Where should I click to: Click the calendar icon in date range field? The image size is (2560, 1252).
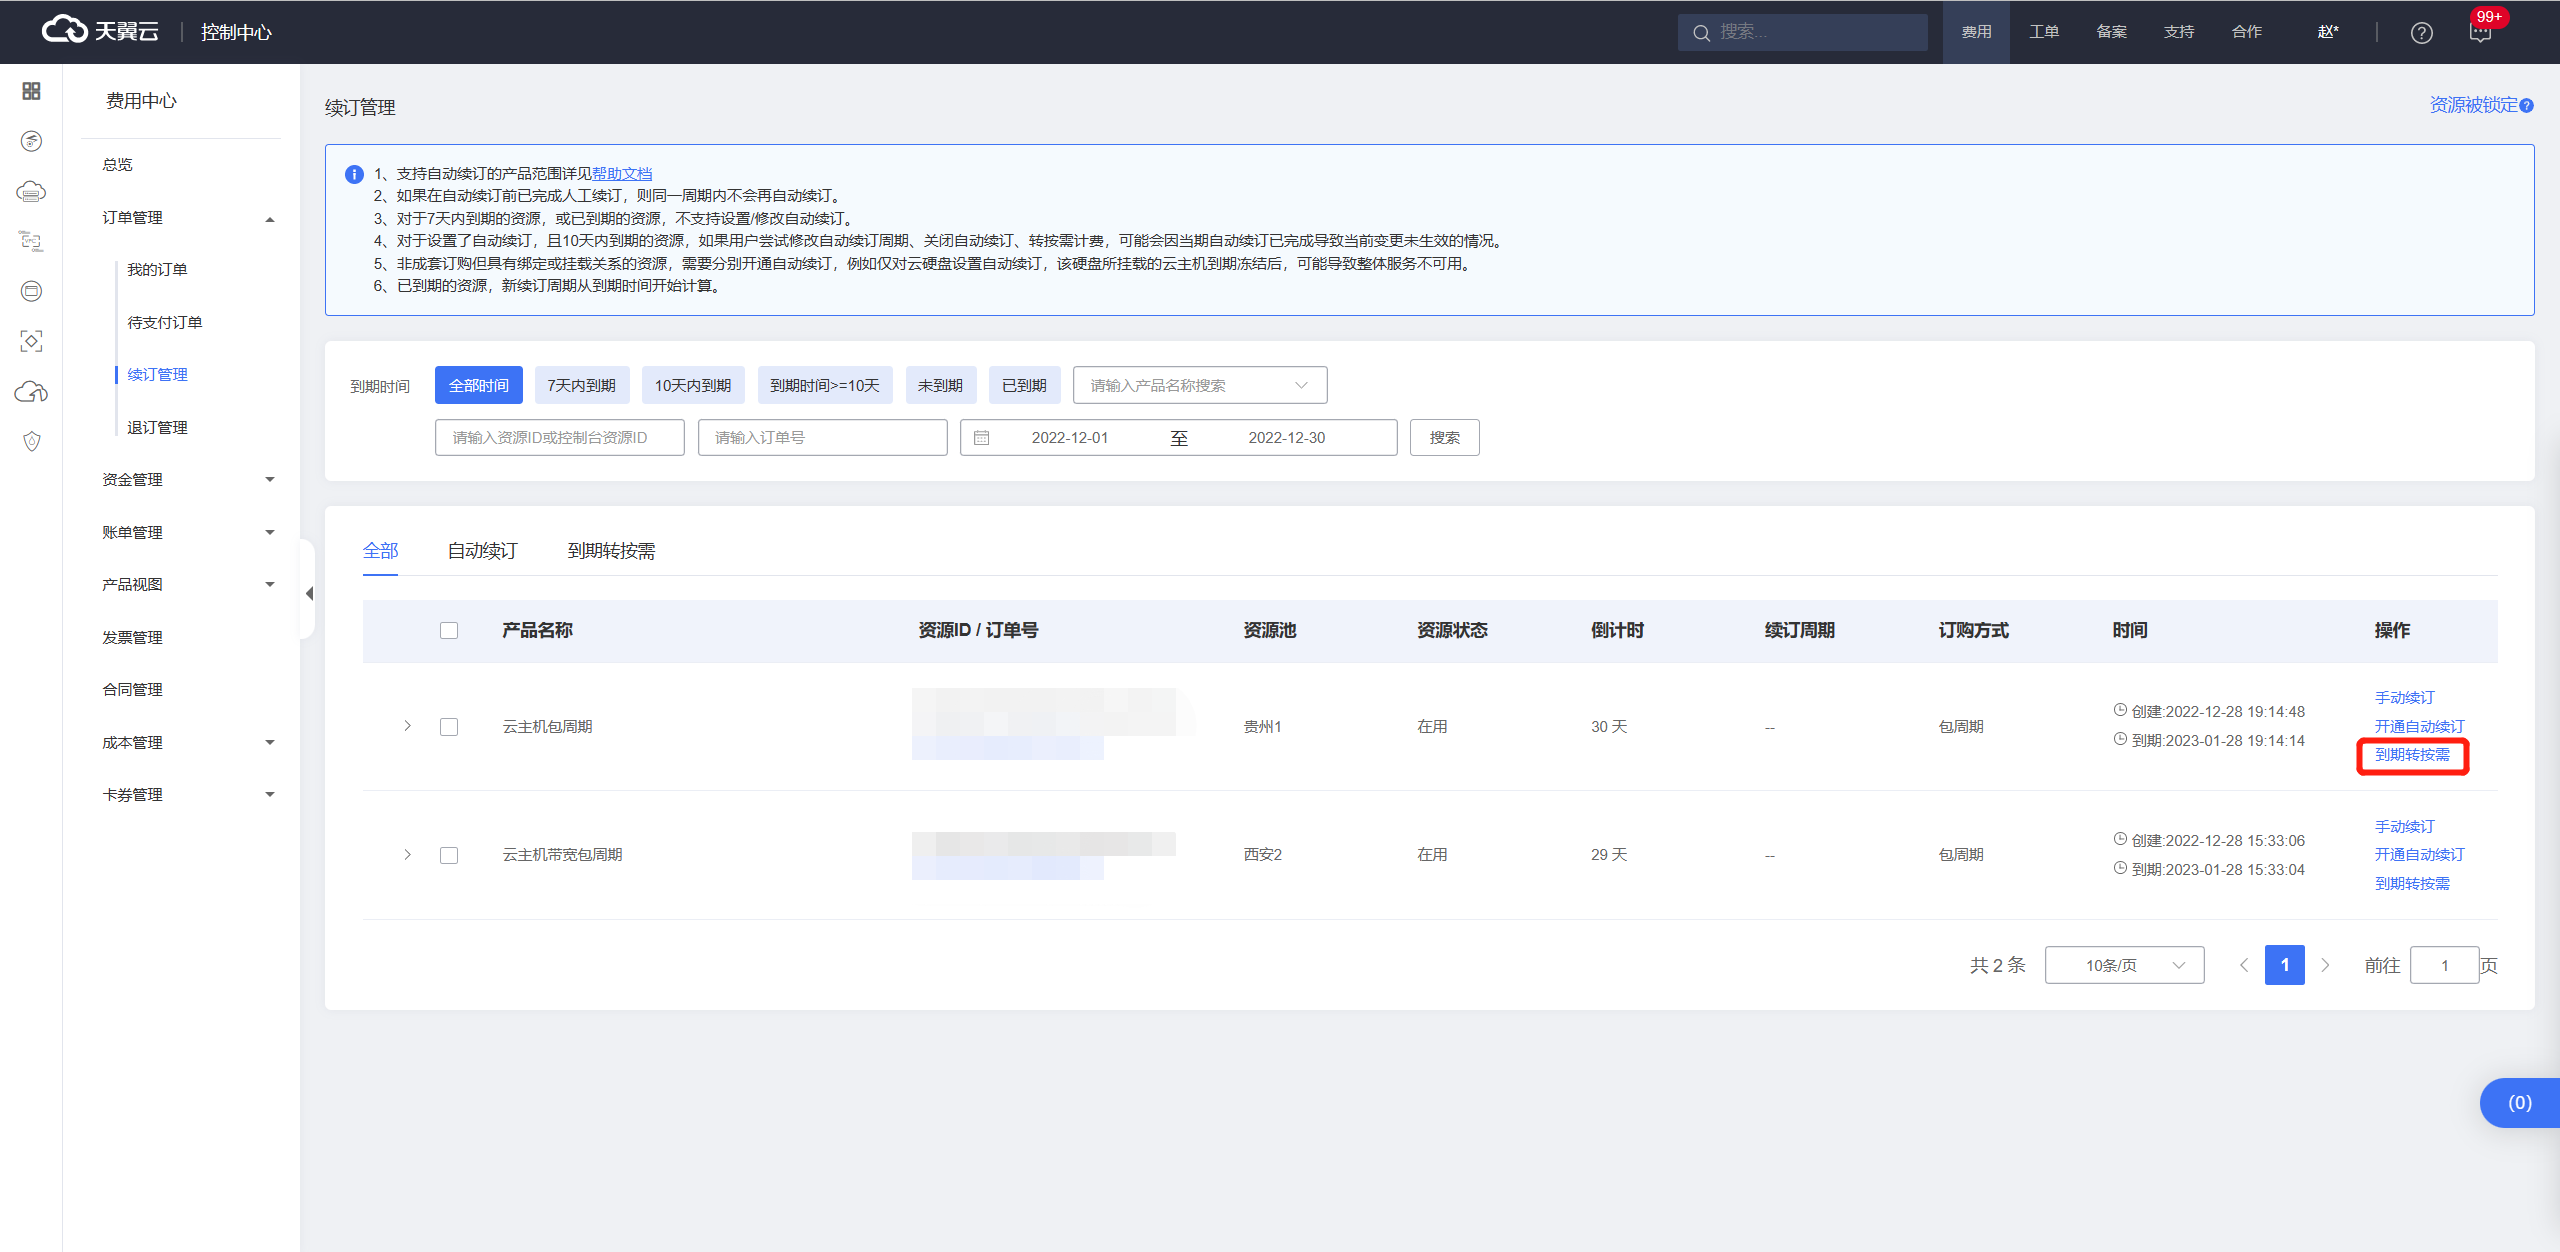click(982, 438)
